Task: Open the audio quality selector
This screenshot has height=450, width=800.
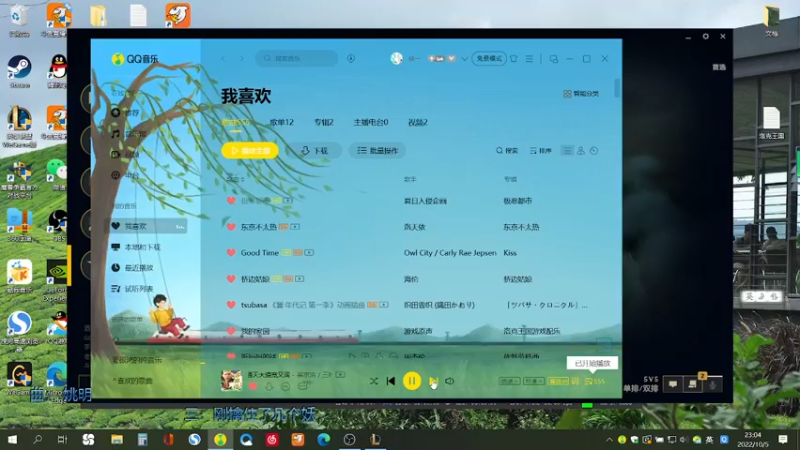Action: click(x=534, y=381)
